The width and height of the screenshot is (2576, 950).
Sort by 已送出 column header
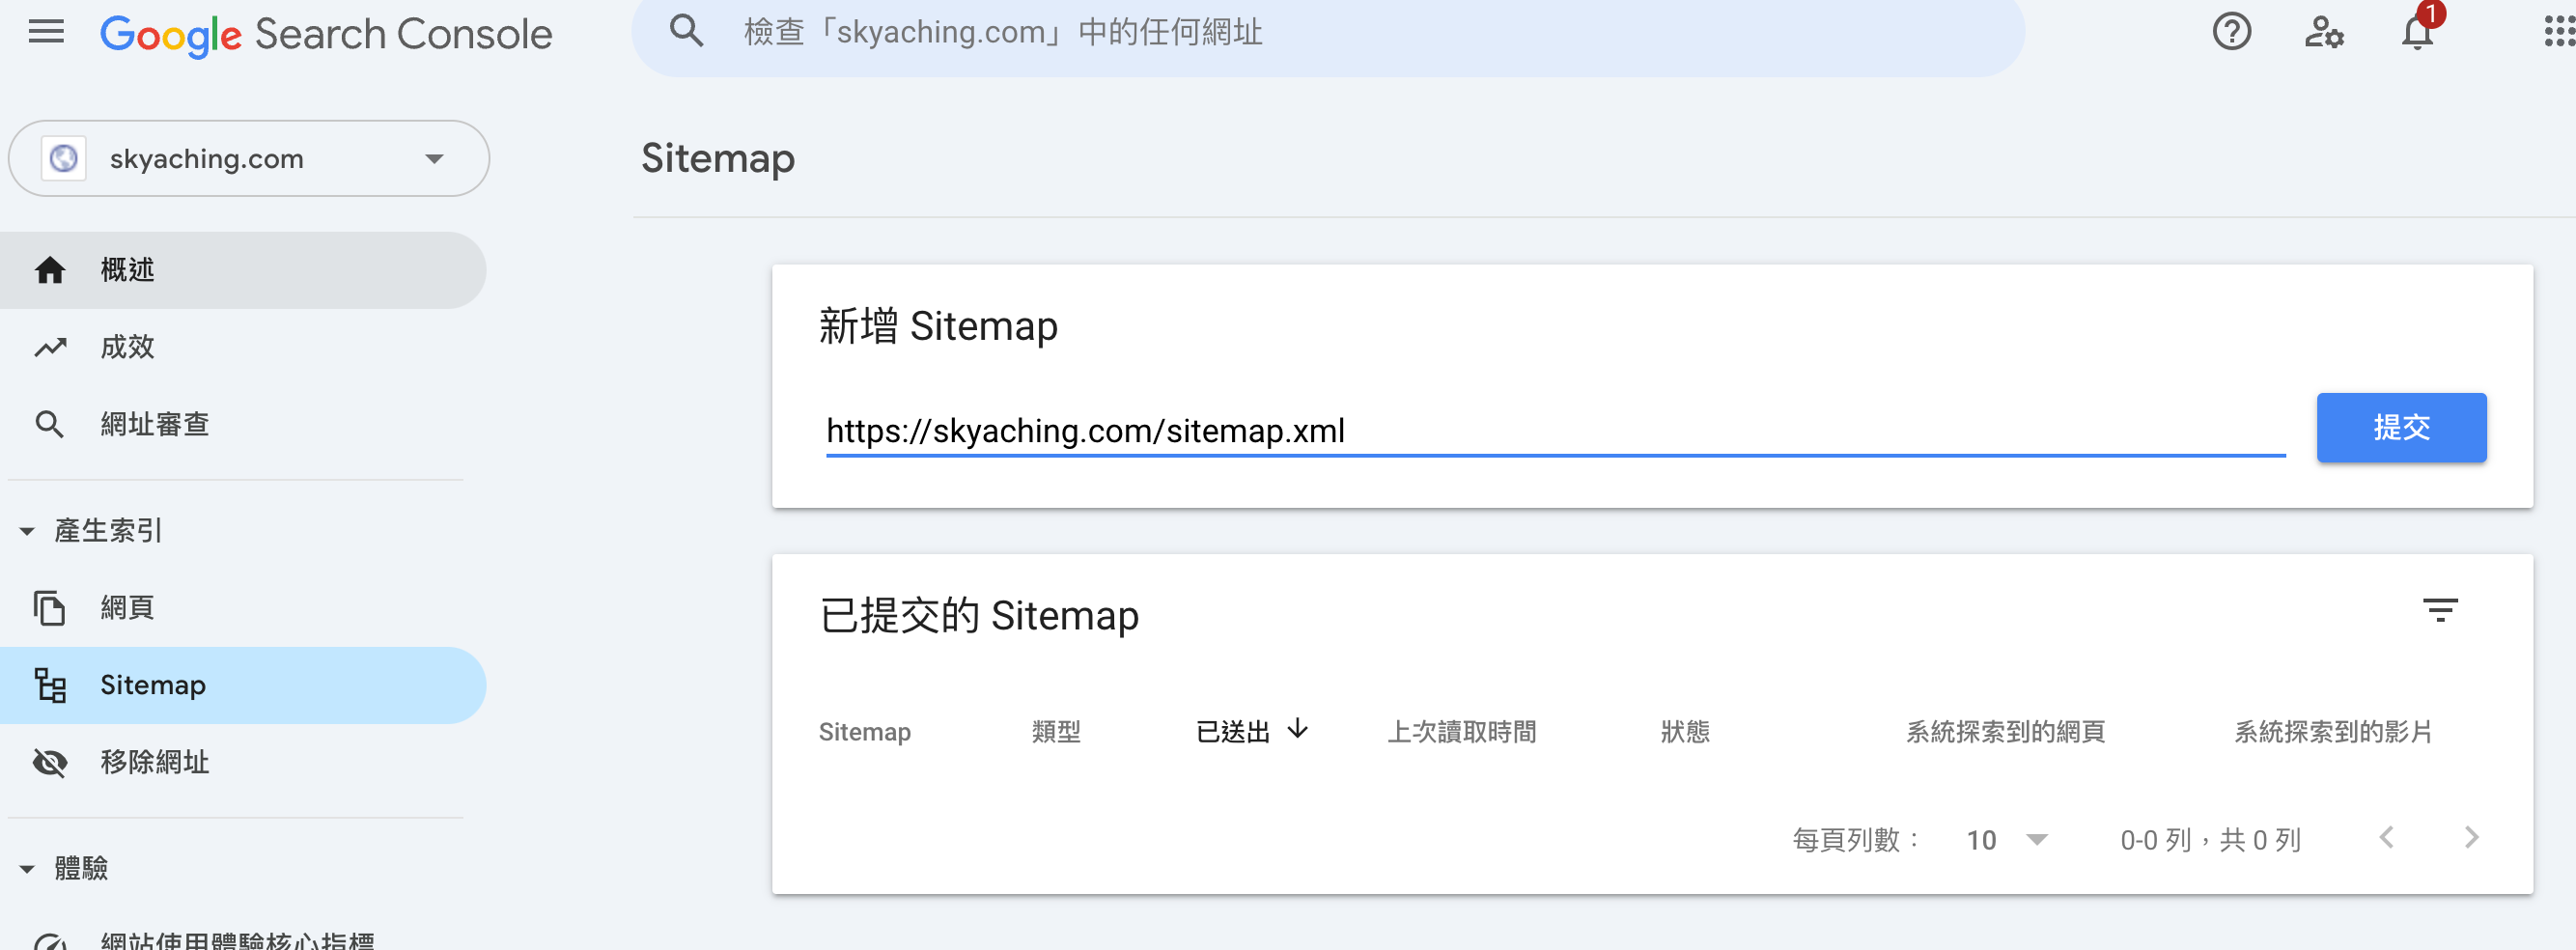click(x=1233, y=732)
